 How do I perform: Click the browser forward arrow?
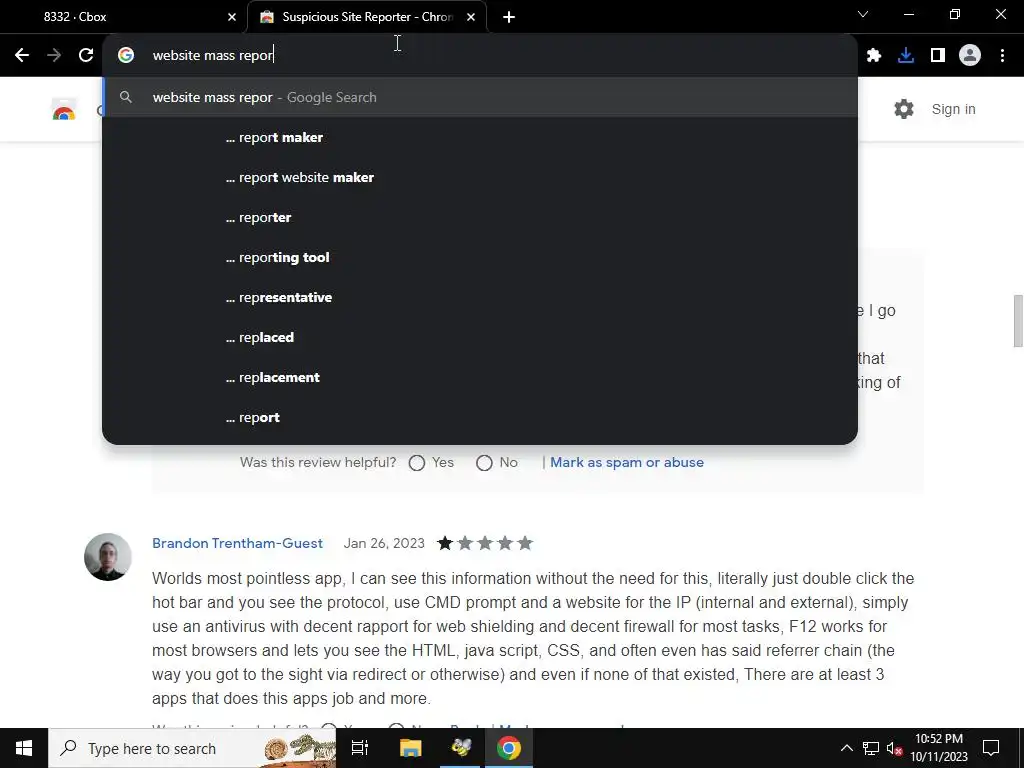tap(54, 56)
